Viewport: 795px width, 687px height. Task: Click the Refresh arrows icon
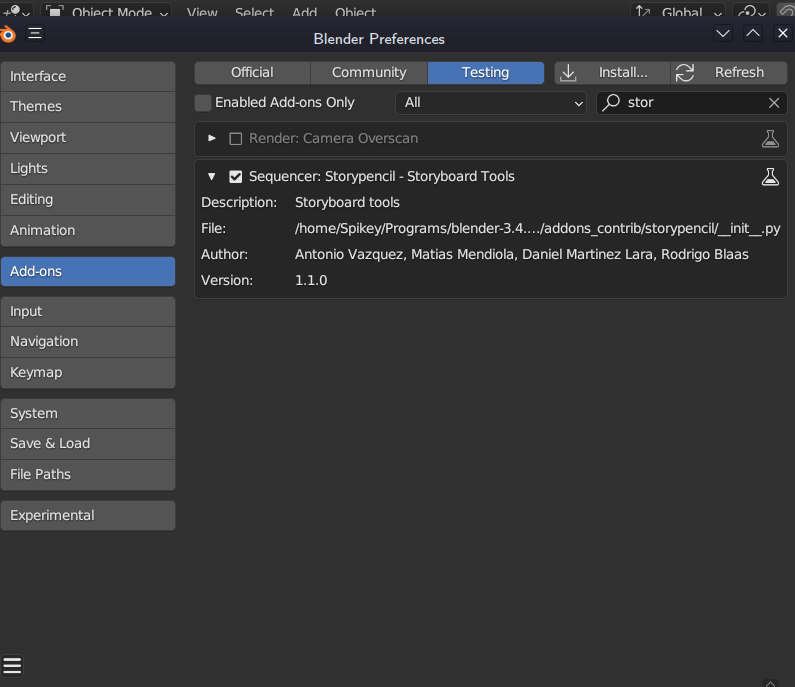click(685, 73)
